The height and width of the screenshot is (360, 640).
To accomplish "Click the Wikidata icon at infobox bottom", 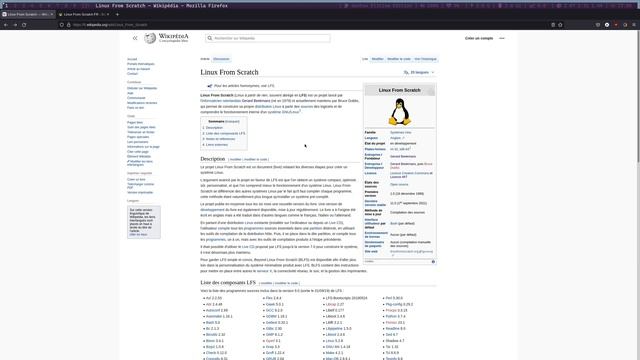I will (x=433, y=262).
